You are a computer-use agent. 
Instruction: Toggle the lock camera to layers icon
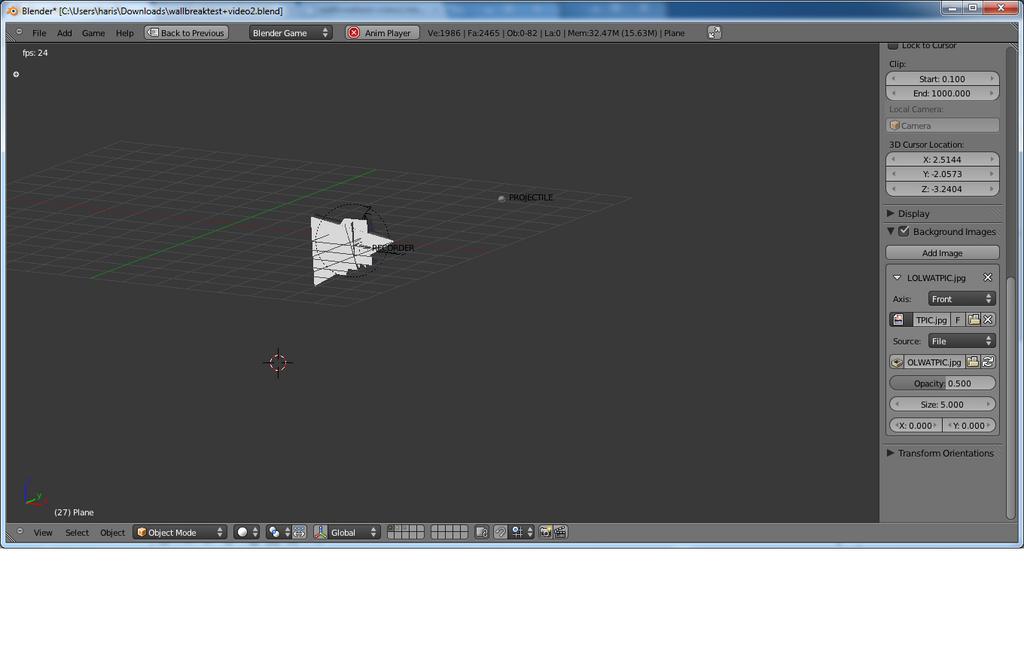point(481,532)
